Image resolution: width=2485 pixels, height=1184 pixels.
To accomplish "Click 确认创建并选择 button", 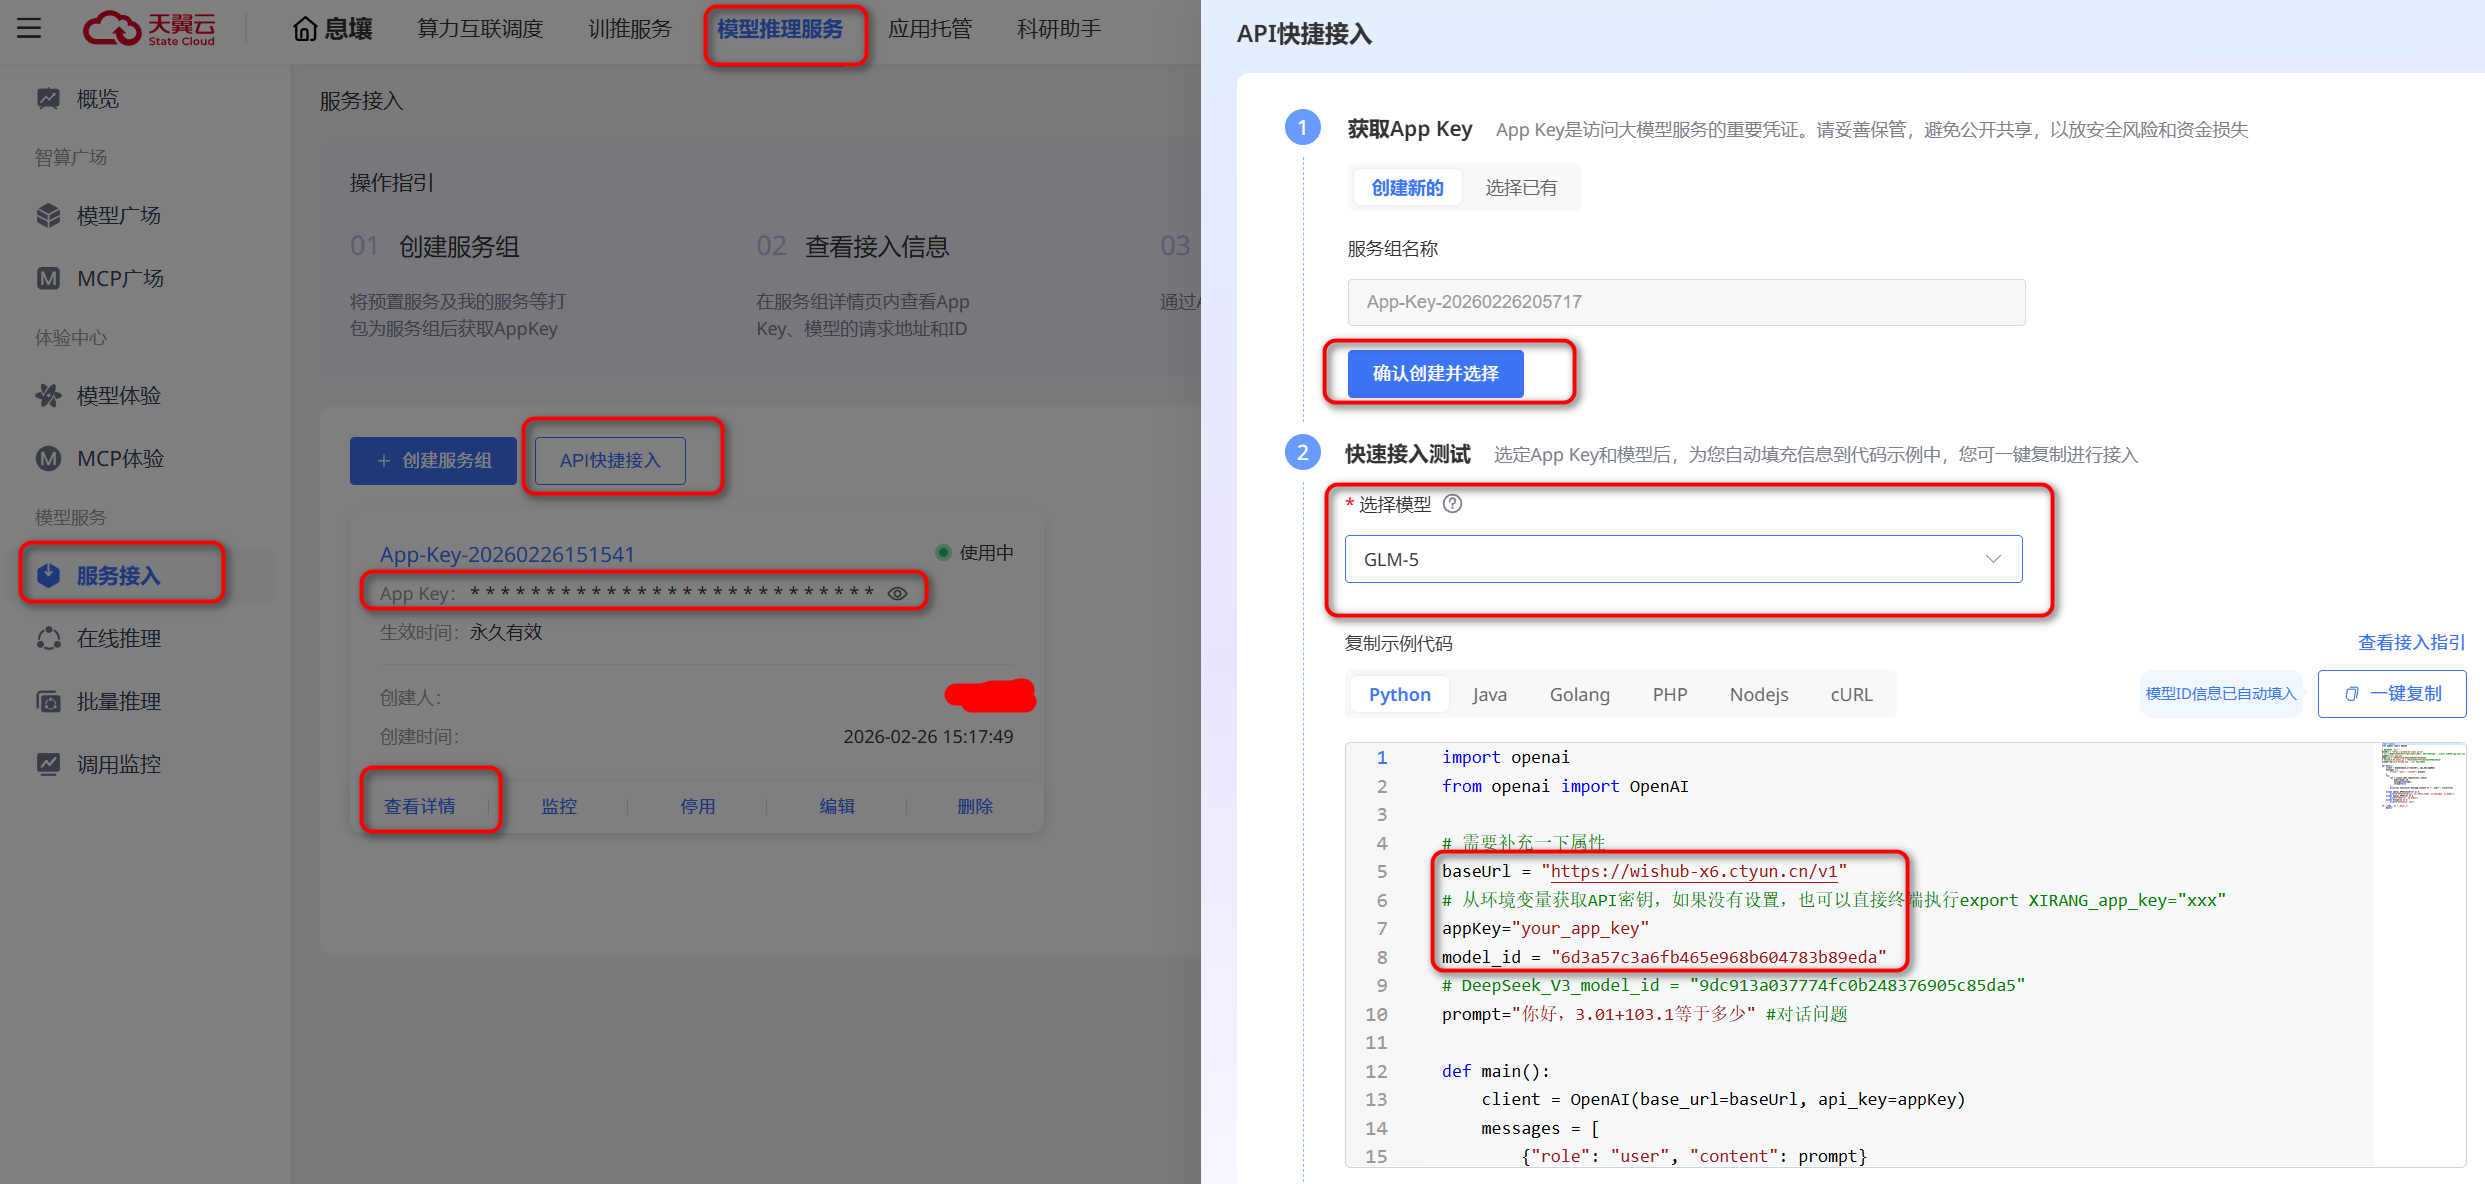I will (1435, 374).
